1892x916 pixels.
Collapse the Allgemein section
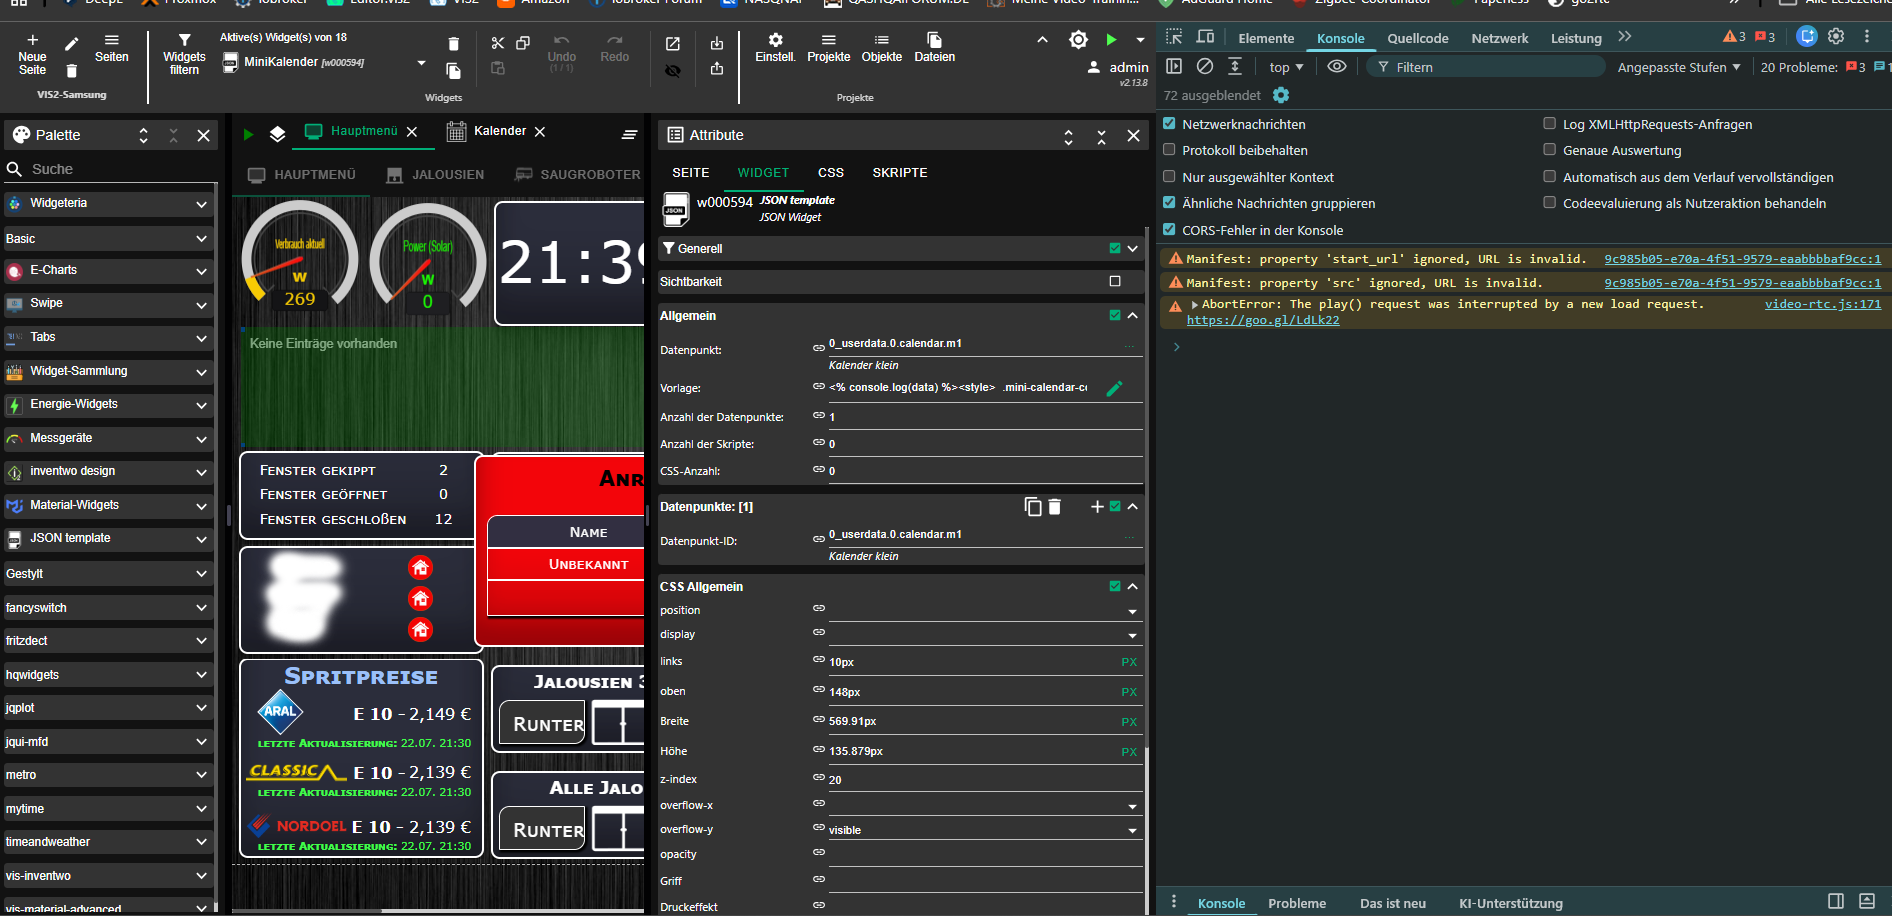[1133, 315]
